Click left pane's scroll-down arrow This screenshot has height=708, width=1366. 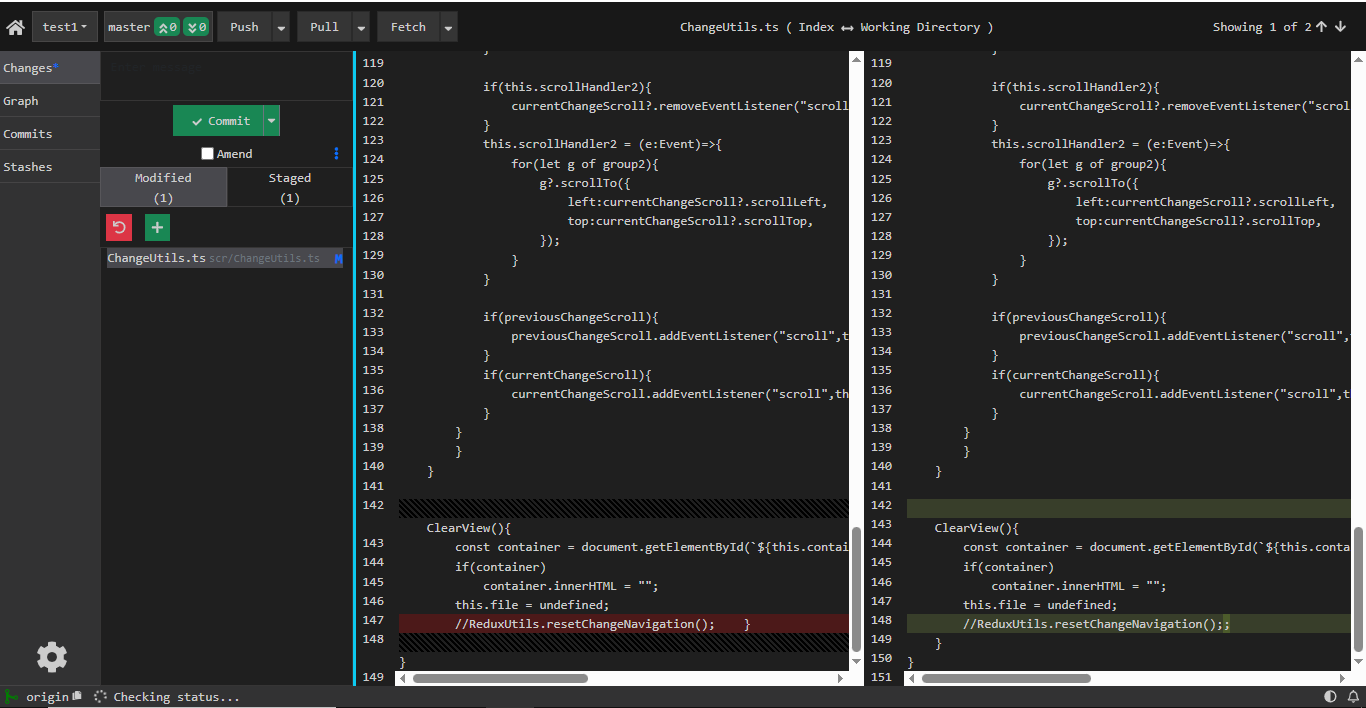856,663
